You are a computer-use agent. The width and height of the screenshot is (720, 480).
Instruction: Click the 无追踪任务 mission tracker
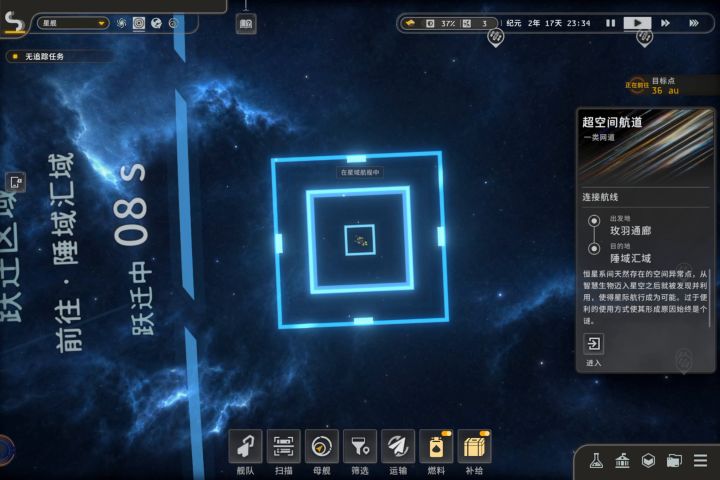click(x=44, y=56)
